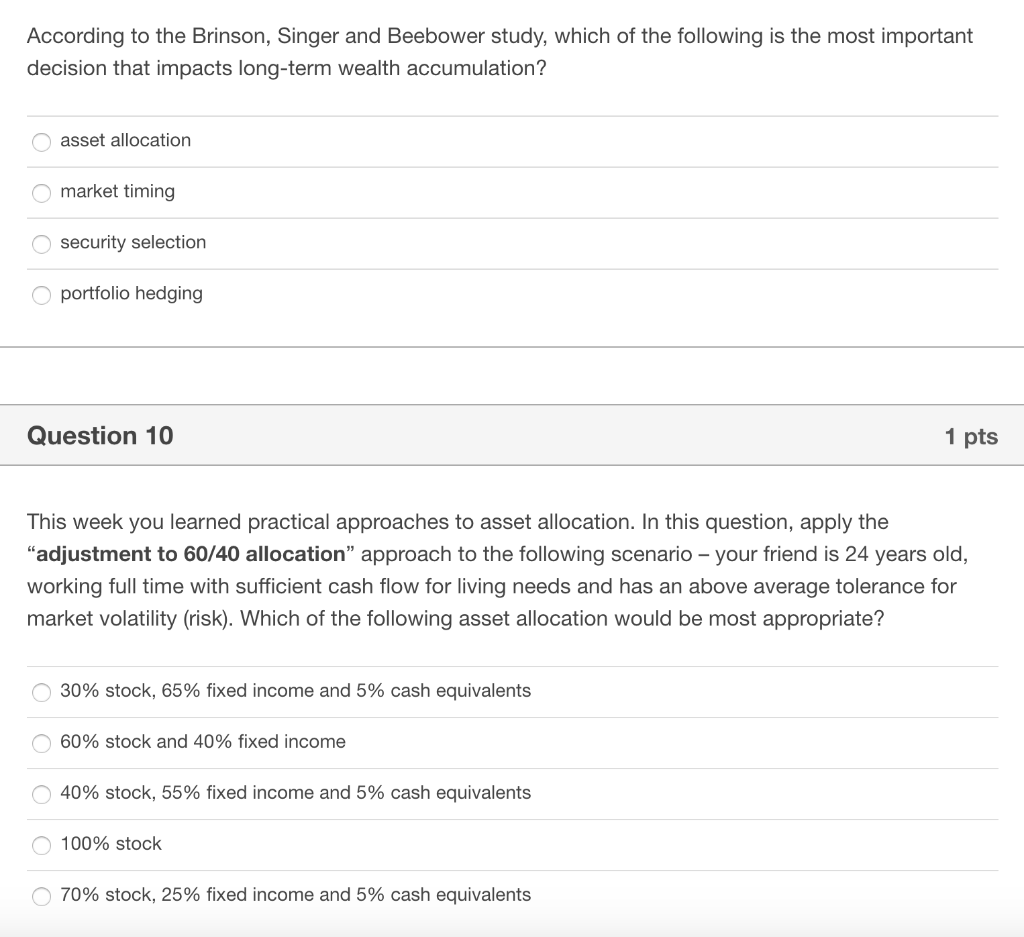Image resolution: width=1024 pixels, height=937 pixels.
Task: Select the "market timing" radio button
Action: tap(41, 193)
